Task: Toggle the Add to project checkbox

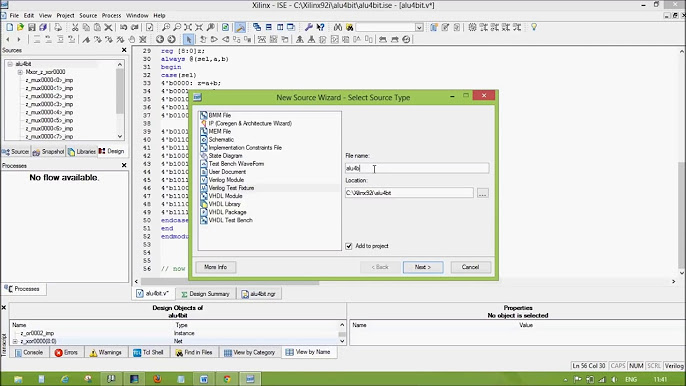Action: (x=349, y=246)
